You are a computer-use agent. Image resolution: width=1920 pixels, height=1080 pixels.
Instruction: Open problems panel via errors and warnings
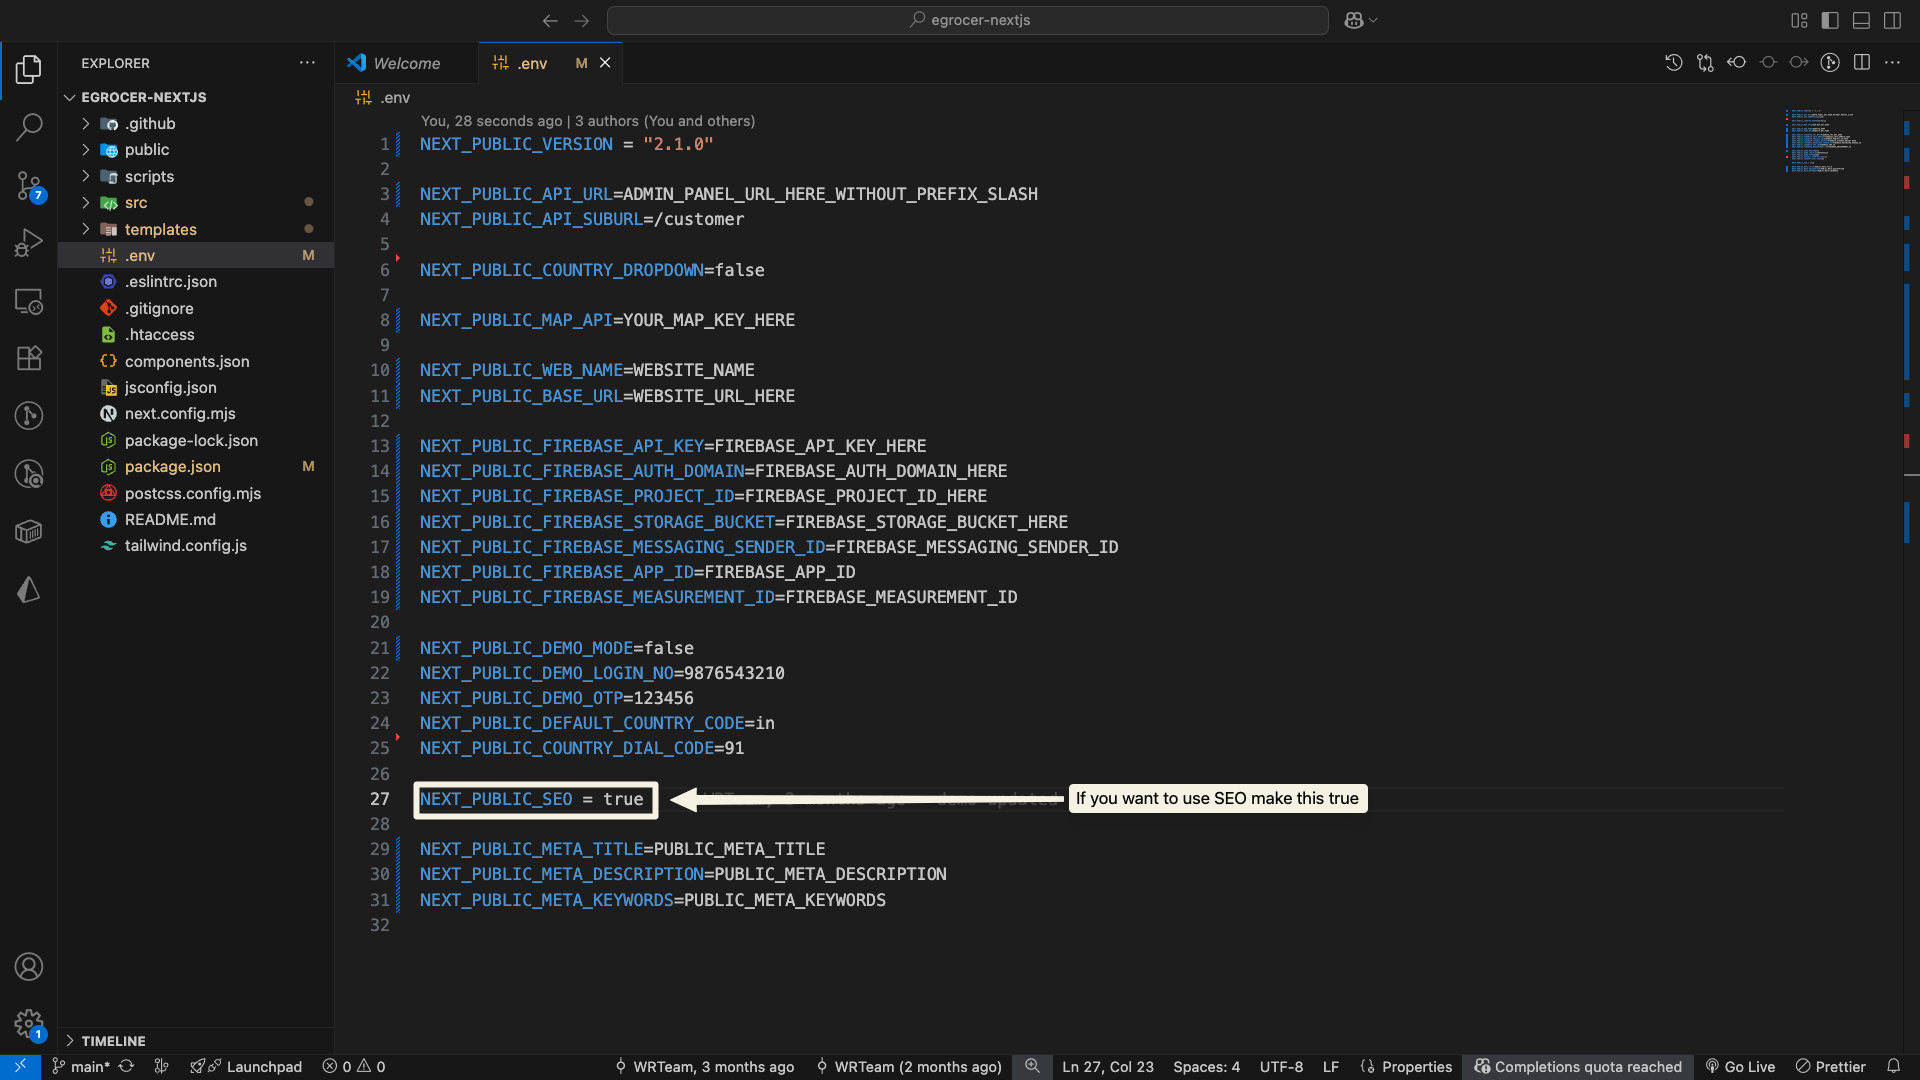pyautogui.click(x=354, y=1067)
